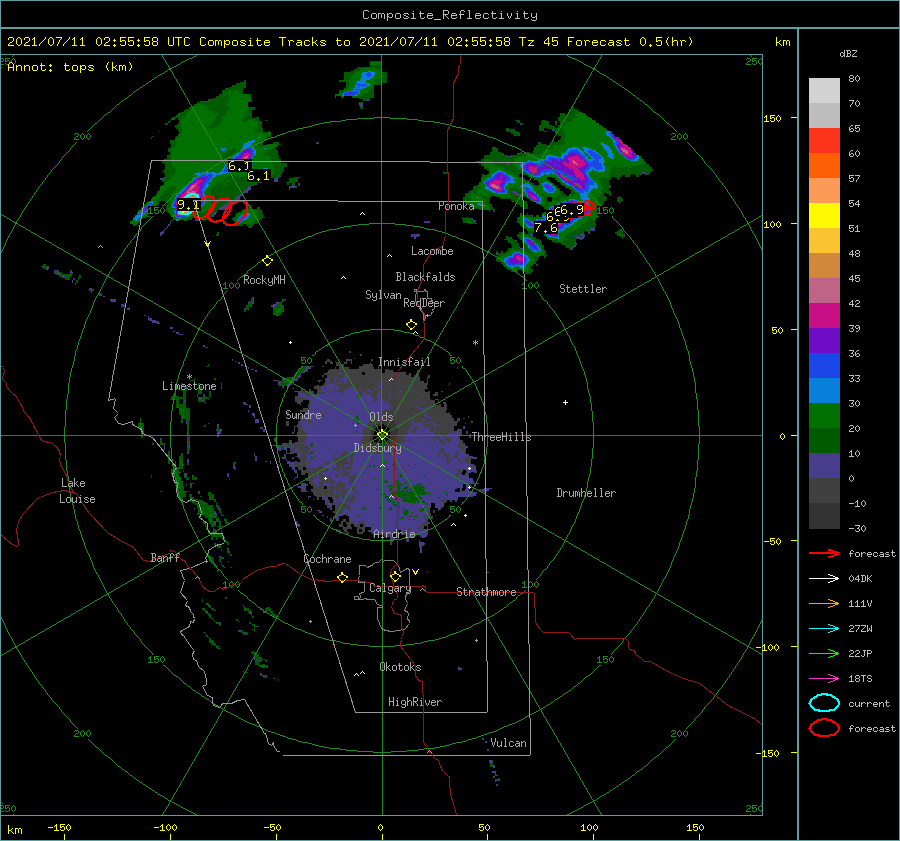This screenshot has width=900, height=841.
Task: Click the cyan current ellipse legend icon
Action: pyautogui.click(x=824, y=703)
